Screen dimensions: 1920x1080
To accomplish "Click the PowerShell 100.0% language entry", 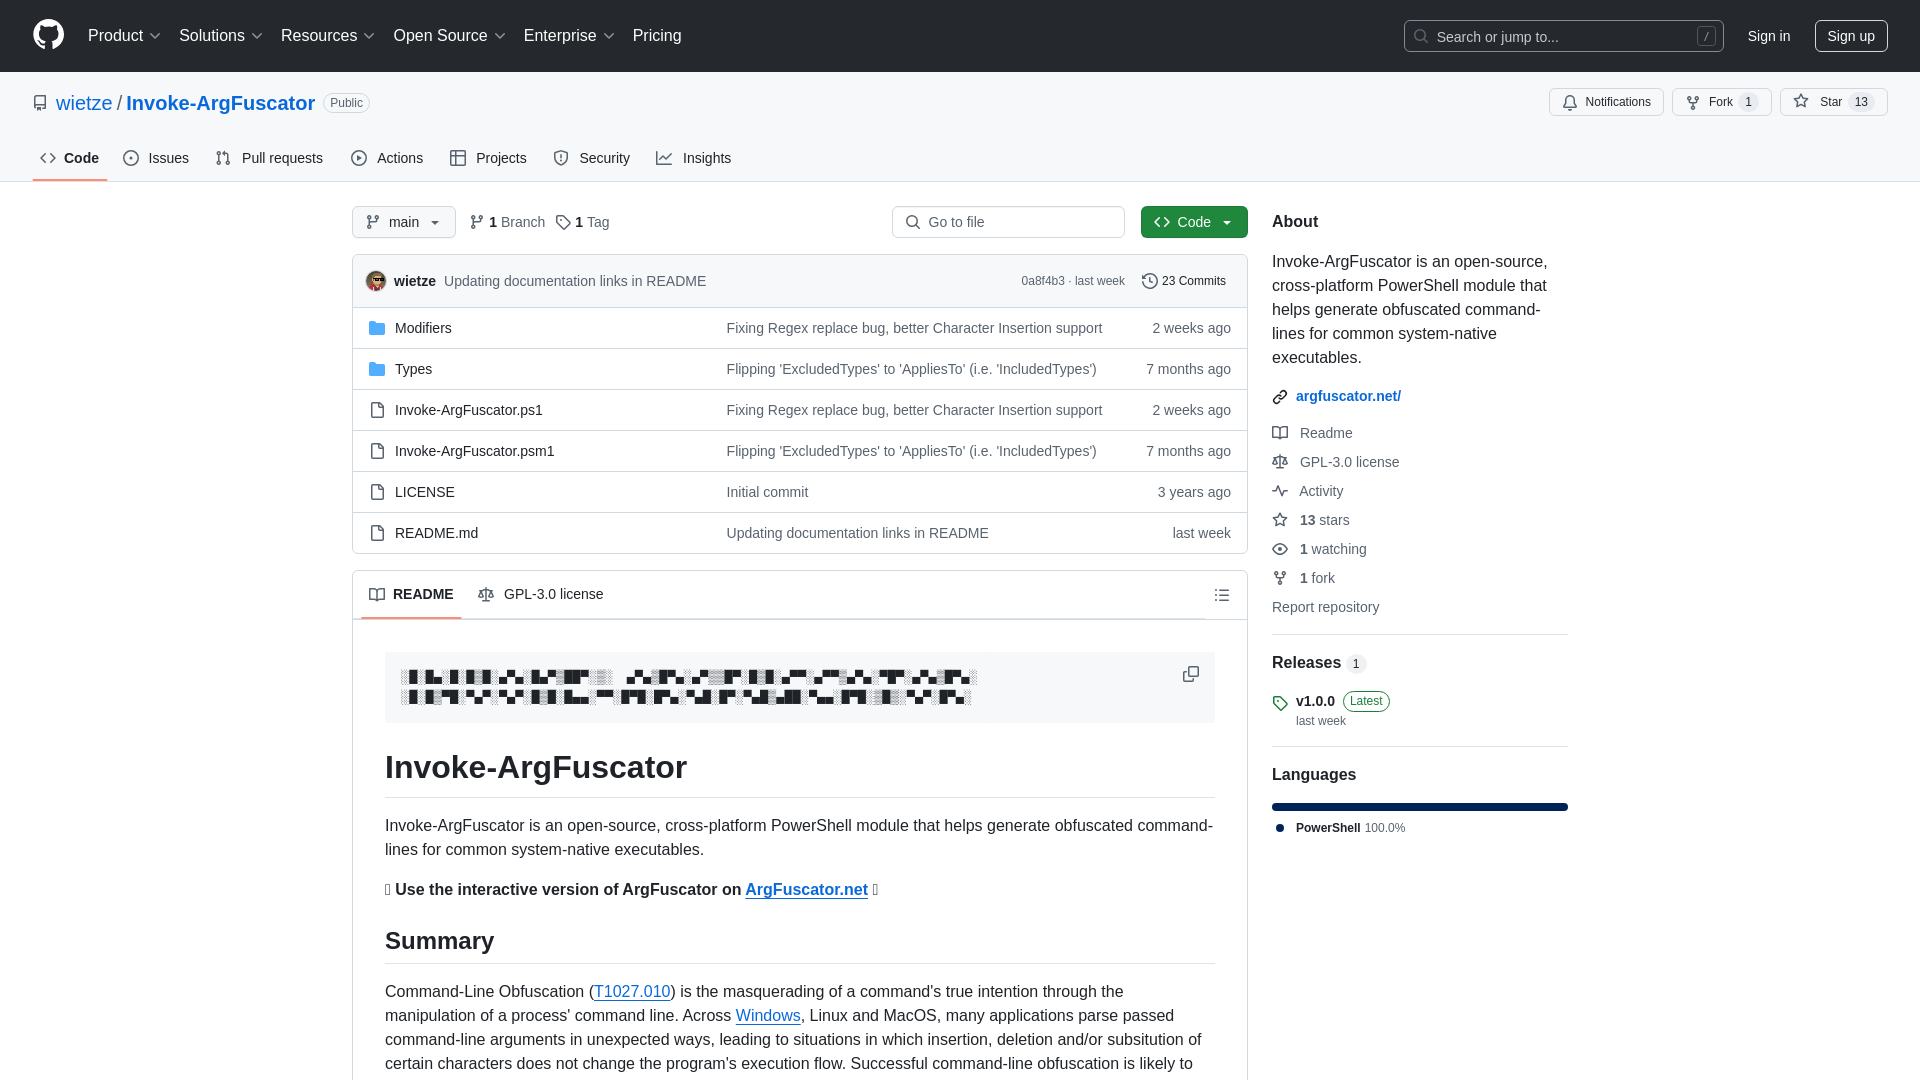I will pos(1341,828).
